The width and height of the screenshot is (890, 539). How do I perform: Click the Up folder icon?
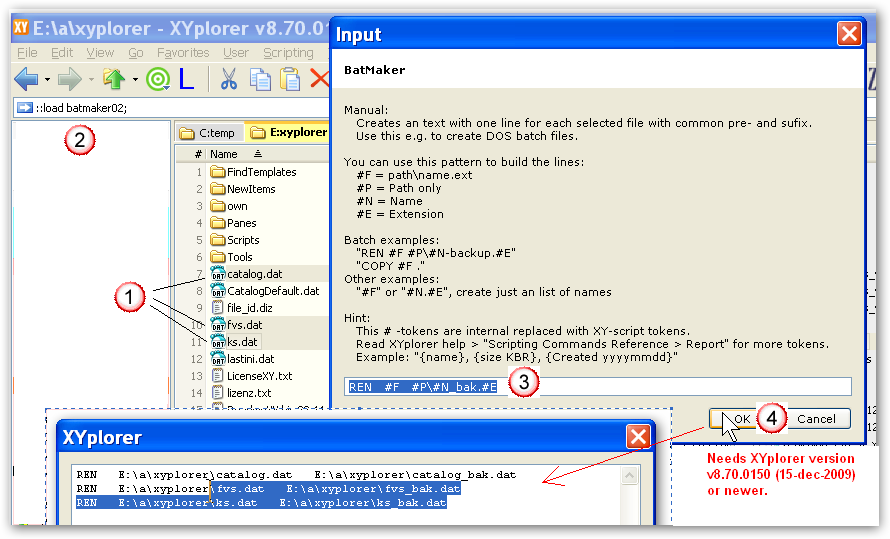[x=114, y=79]
